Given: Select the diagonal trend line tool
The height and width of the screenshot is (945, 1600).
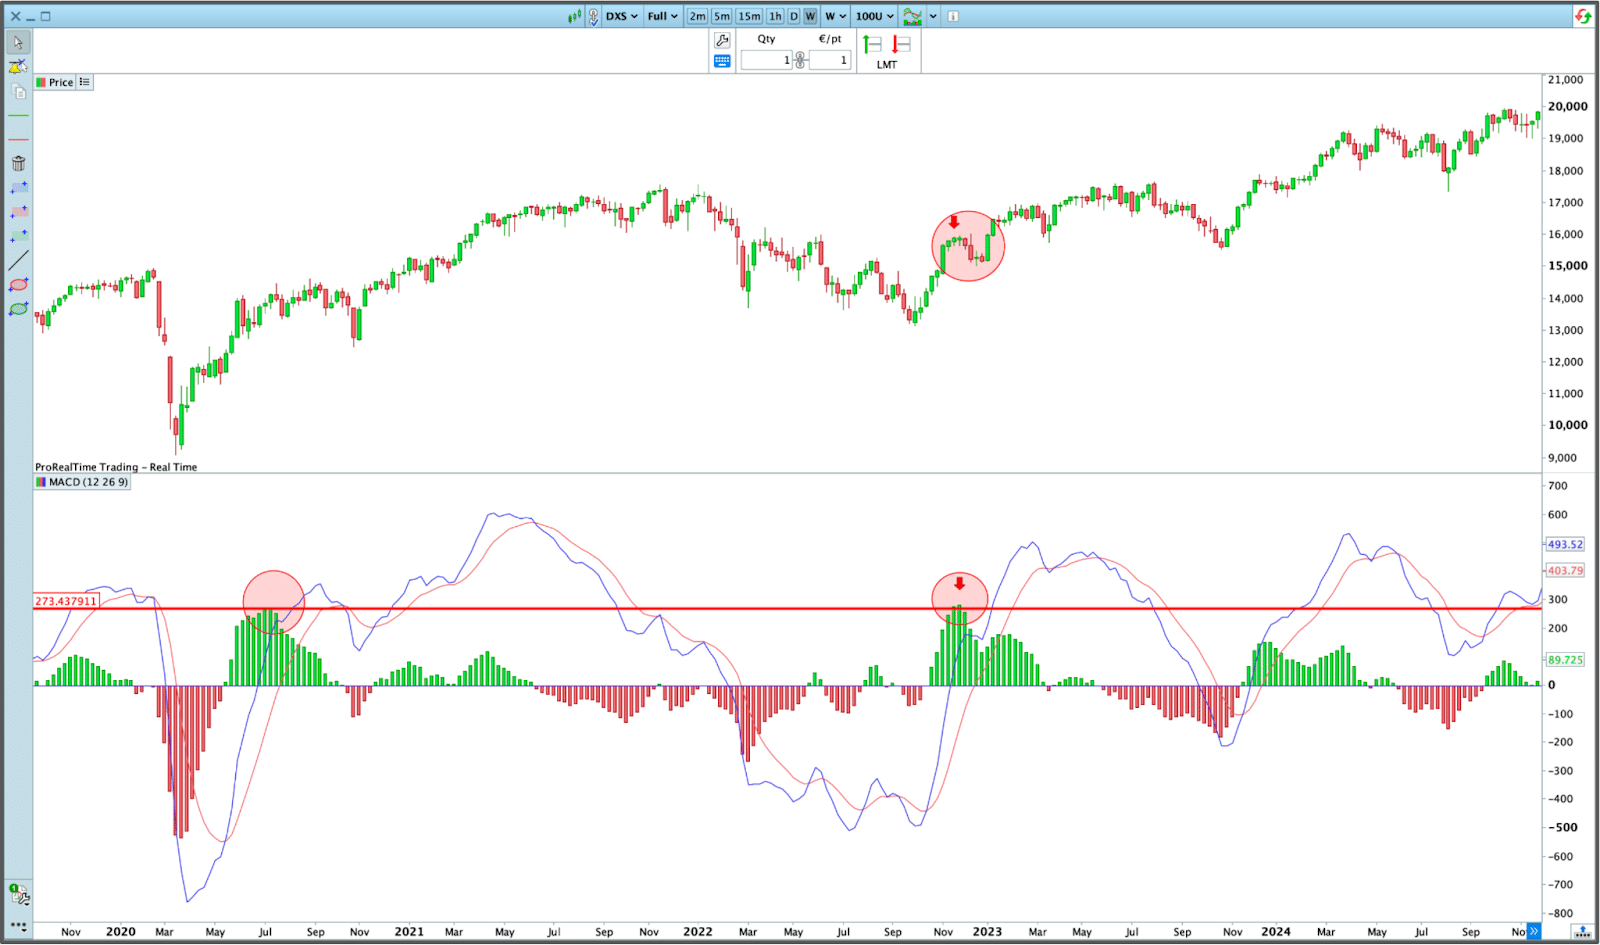Looking at the screenshot, I should (18, 260).
